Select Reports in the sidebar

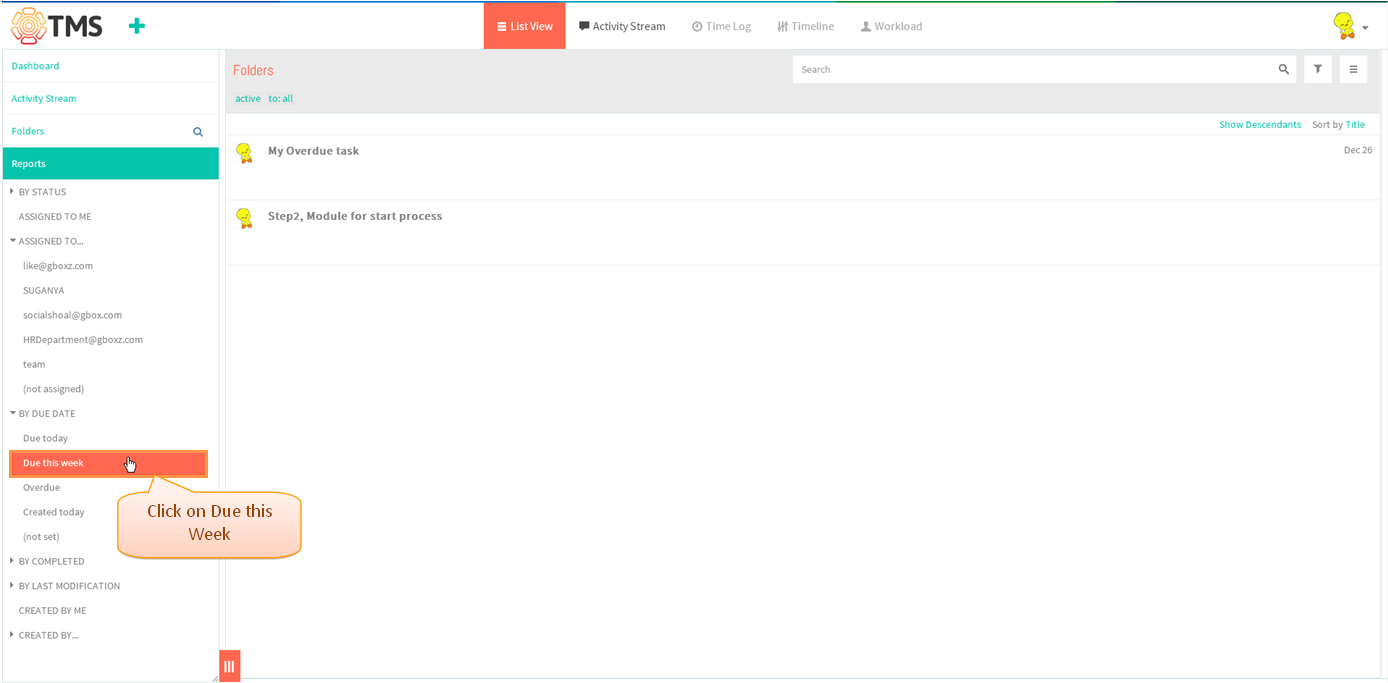click(x=110, y=164)
